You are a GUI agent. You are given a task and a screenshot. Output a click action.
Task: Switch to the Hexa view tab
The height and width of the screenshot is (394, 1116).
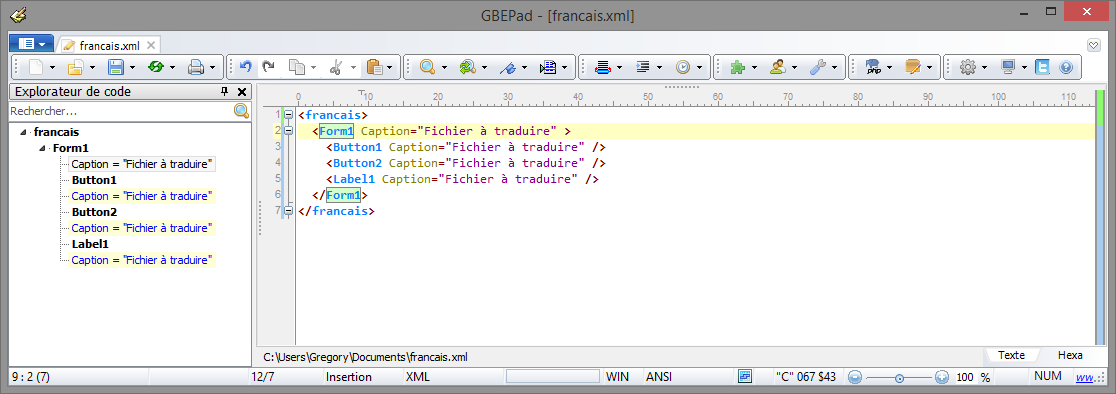[x=1070, y=355]
